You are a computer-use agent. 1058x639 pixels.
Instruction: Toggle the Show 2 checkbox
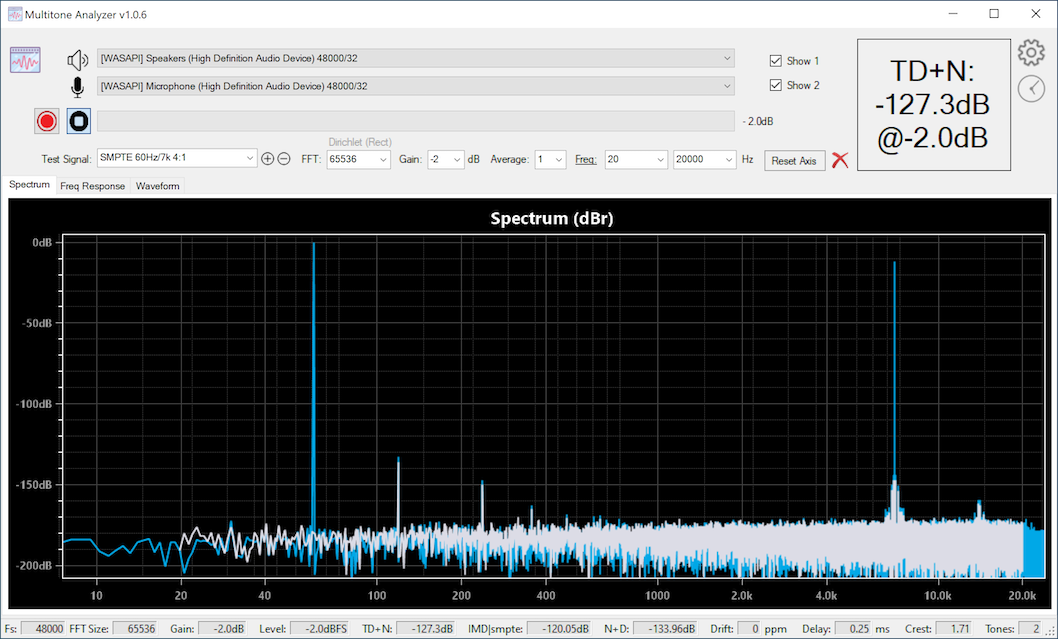(776, 85)
